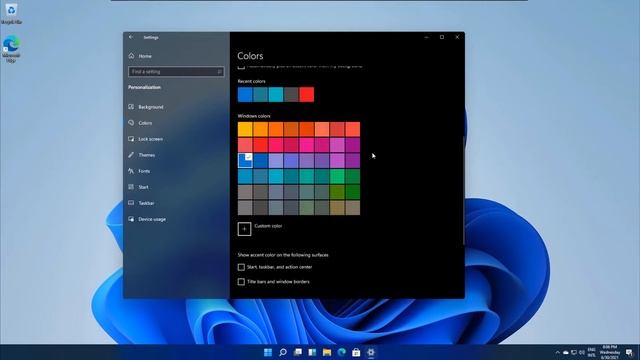The image size is (640, 360).
Task: Click the Settings gear on the taskbar
Action: tap(371, 352)
